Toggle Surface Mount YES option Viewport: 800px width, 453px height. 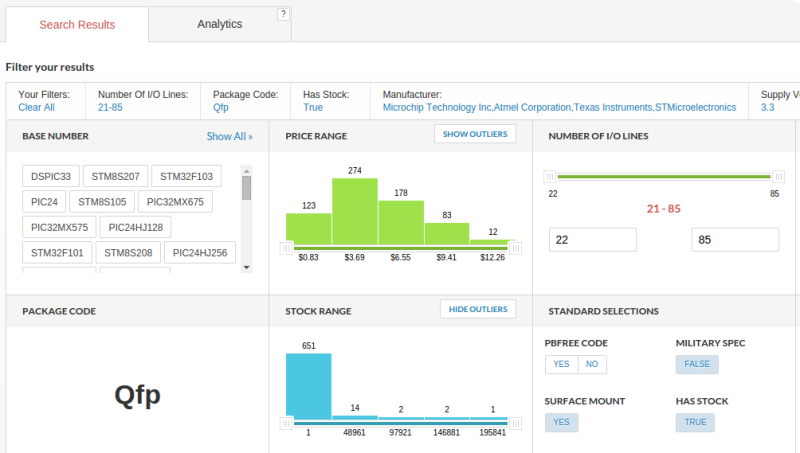561,422
